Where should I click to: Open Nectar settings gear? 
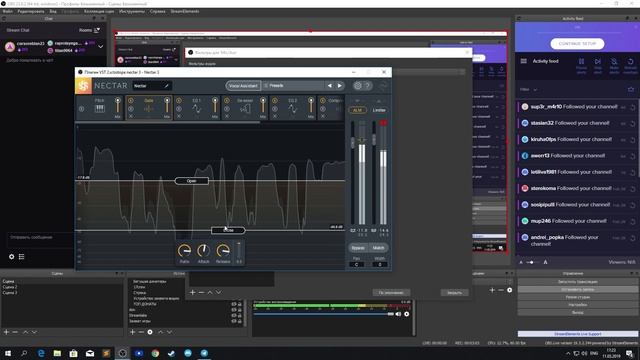click(x=358, y=85)
